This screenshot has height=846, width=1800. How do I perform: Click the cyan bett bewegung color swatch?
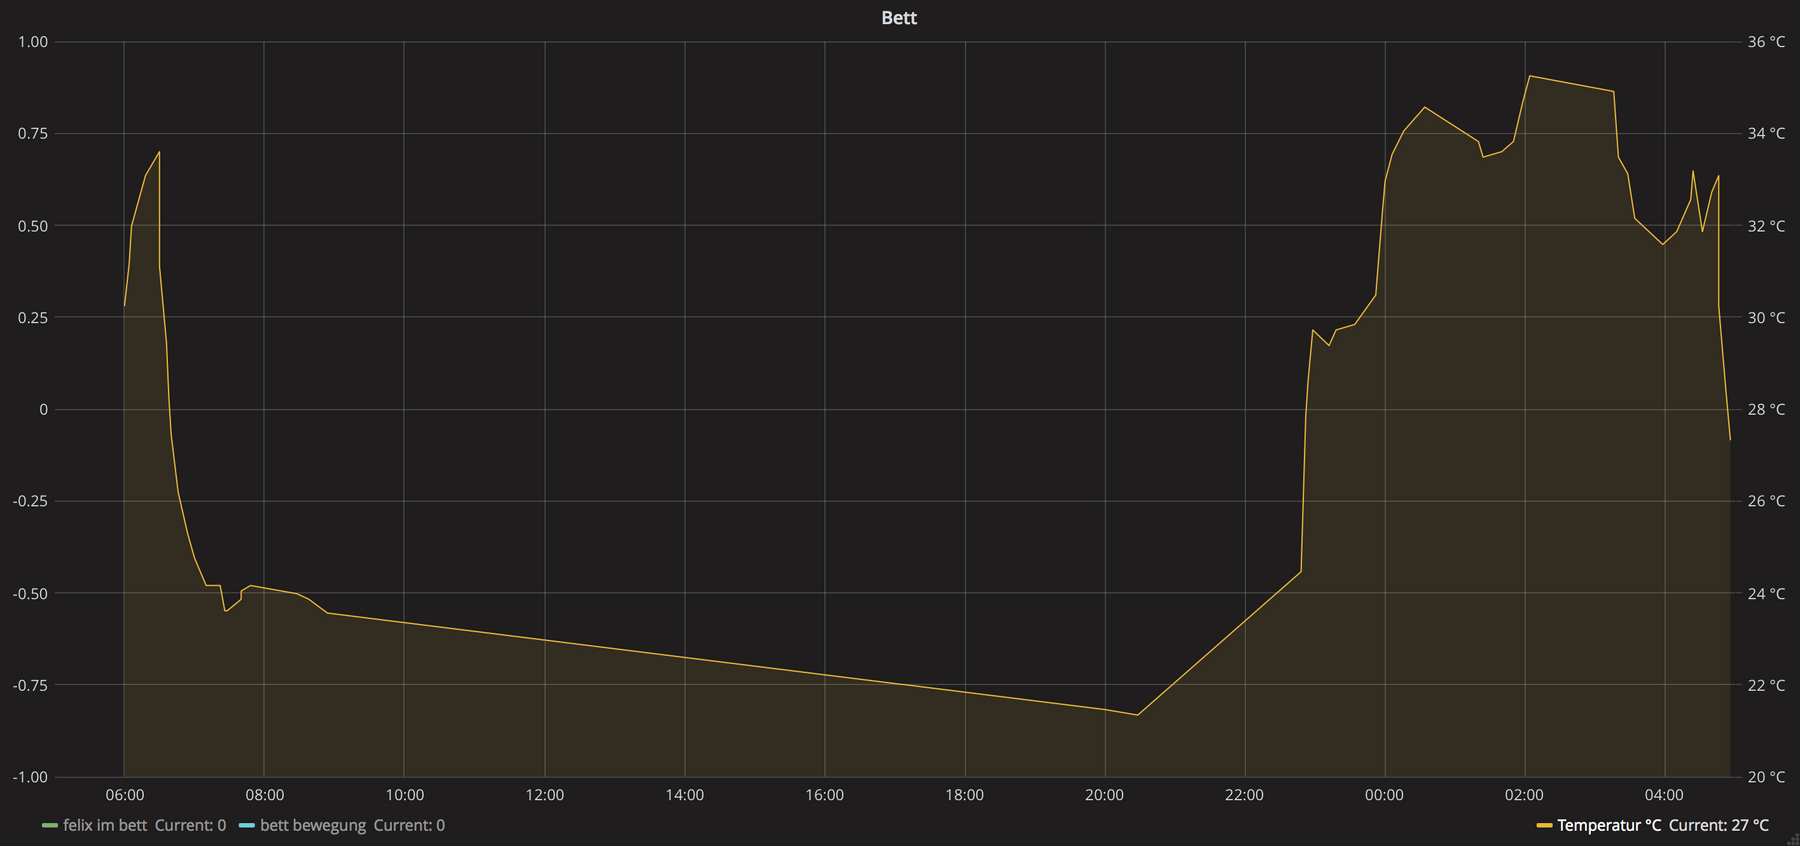coord(247,826)
